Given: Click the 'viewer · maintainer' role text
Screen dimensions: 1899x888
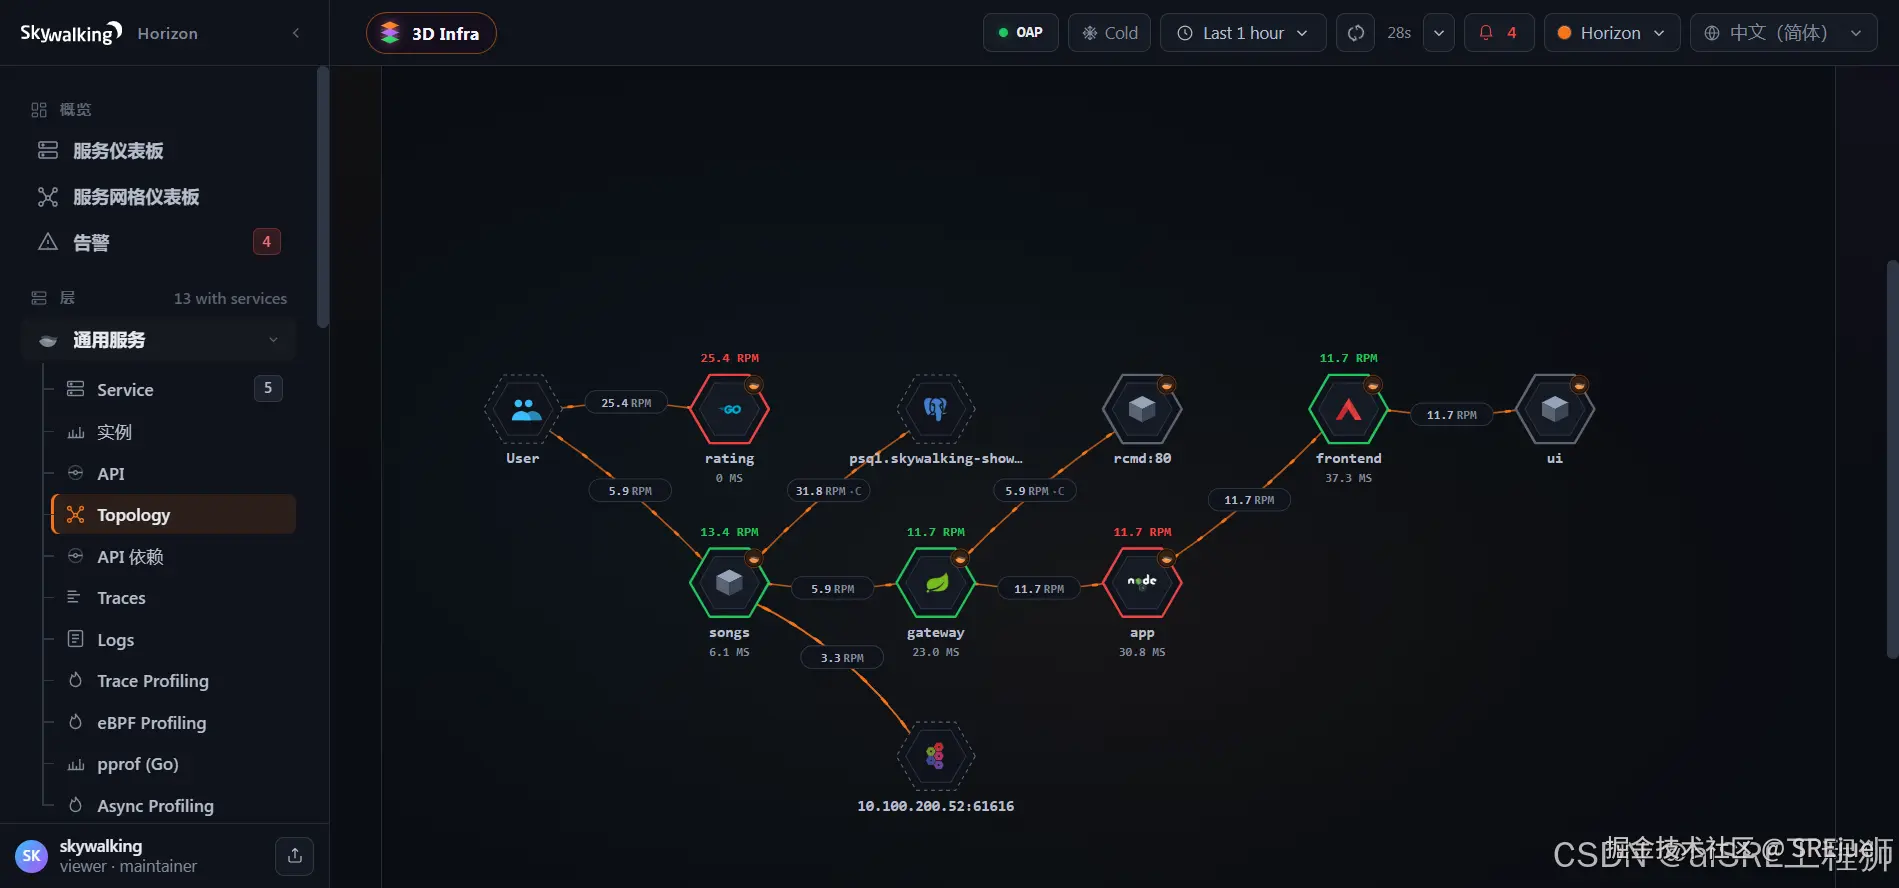Looking at the screenshot, I should pos(128,867).
